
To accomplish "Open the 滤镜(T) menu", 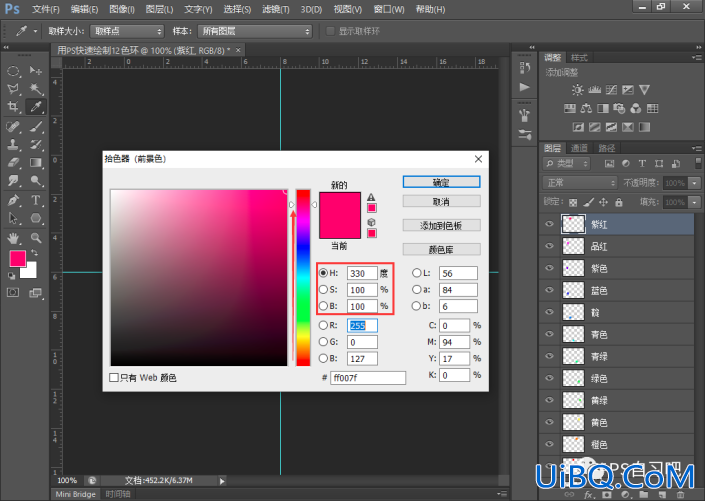I will click(276, 9).
